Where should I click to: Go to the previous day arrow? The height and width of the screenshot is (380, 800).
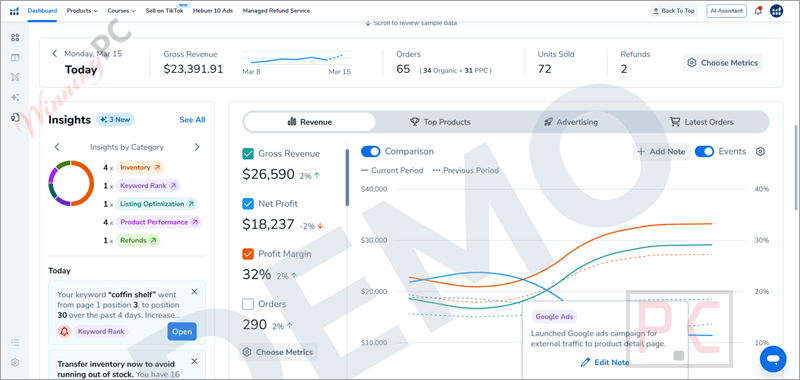point(55,54)
